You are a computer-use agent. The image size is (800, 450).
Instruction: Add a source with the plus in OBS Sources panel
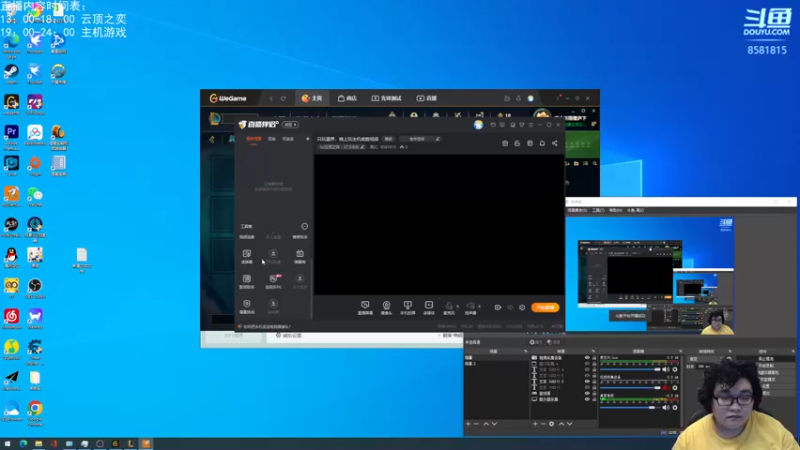click(535, 424)
